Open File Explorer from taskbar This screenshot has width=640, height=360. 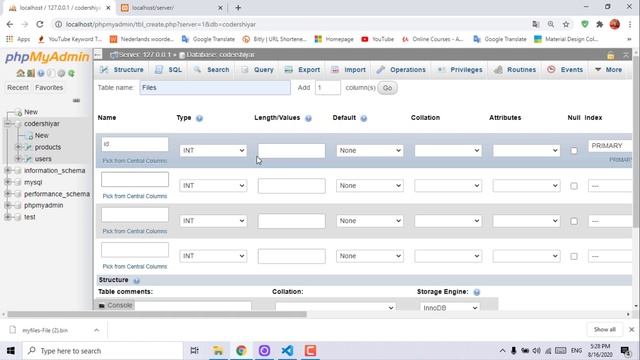tap(218, 351)
